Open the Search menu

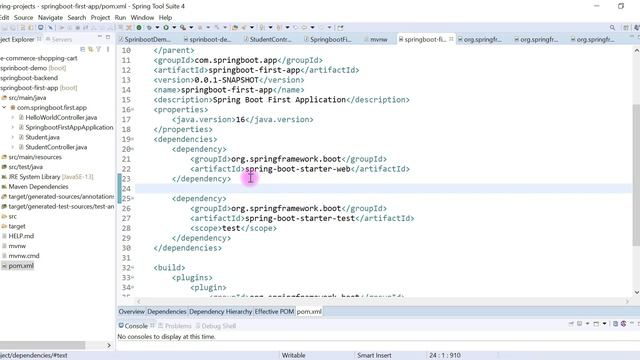click(77, 18)
